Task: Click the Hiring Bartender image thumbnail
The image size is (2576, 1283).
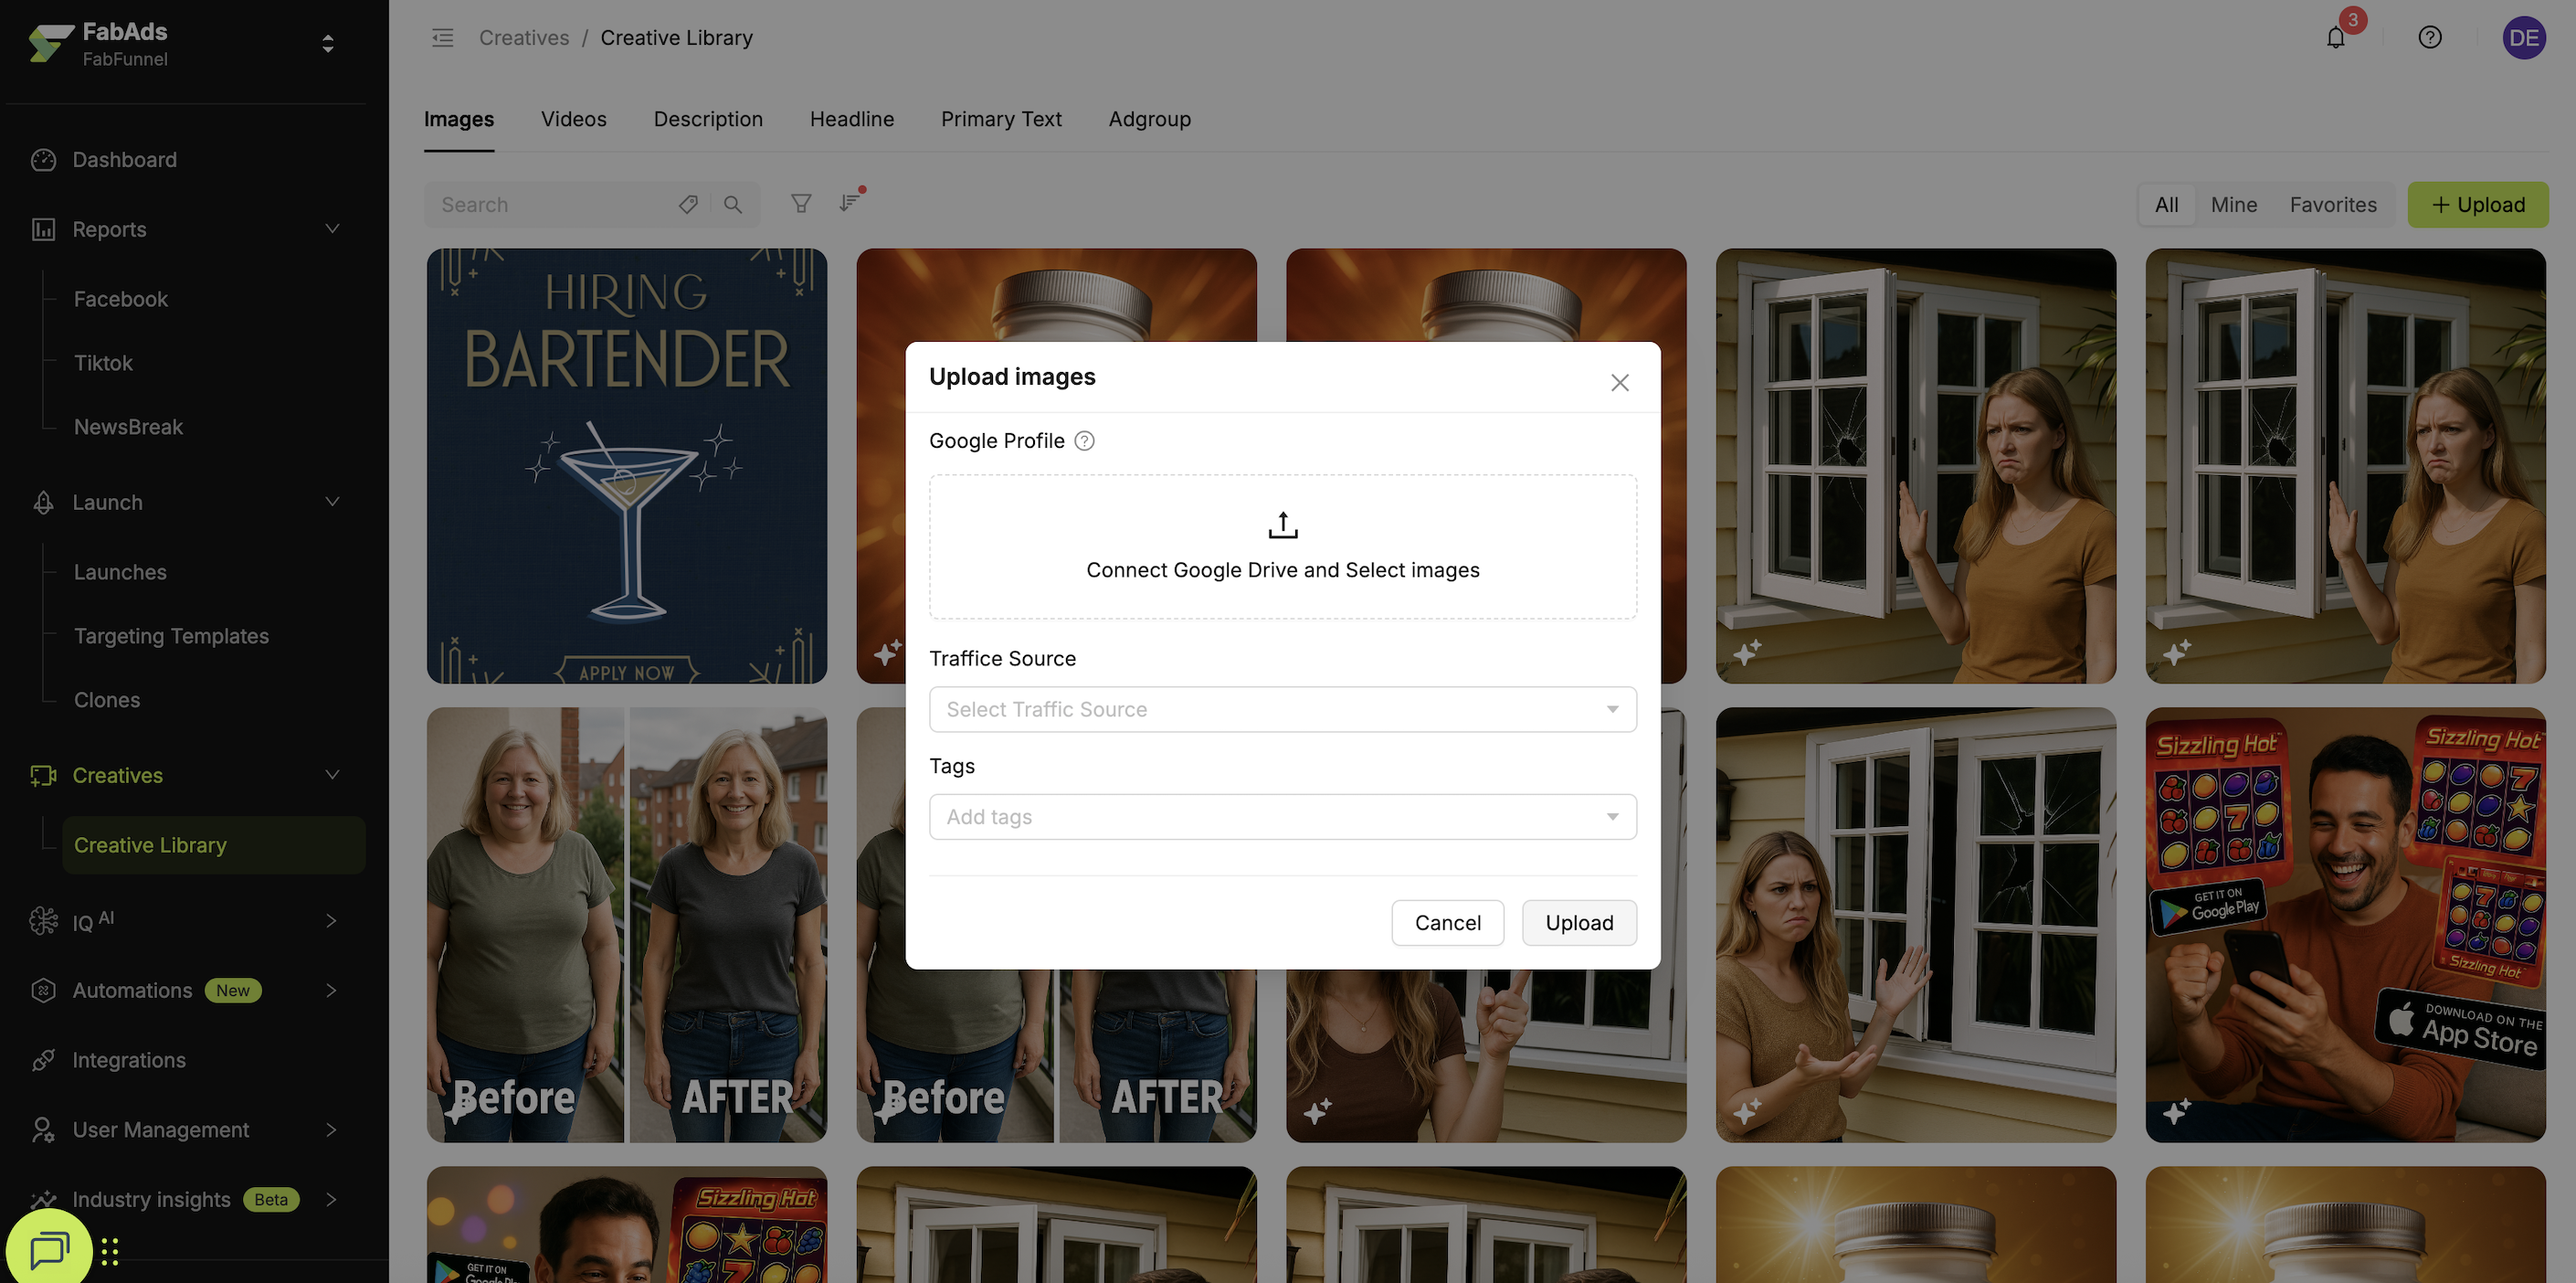Action: click(x=627, y=466)
